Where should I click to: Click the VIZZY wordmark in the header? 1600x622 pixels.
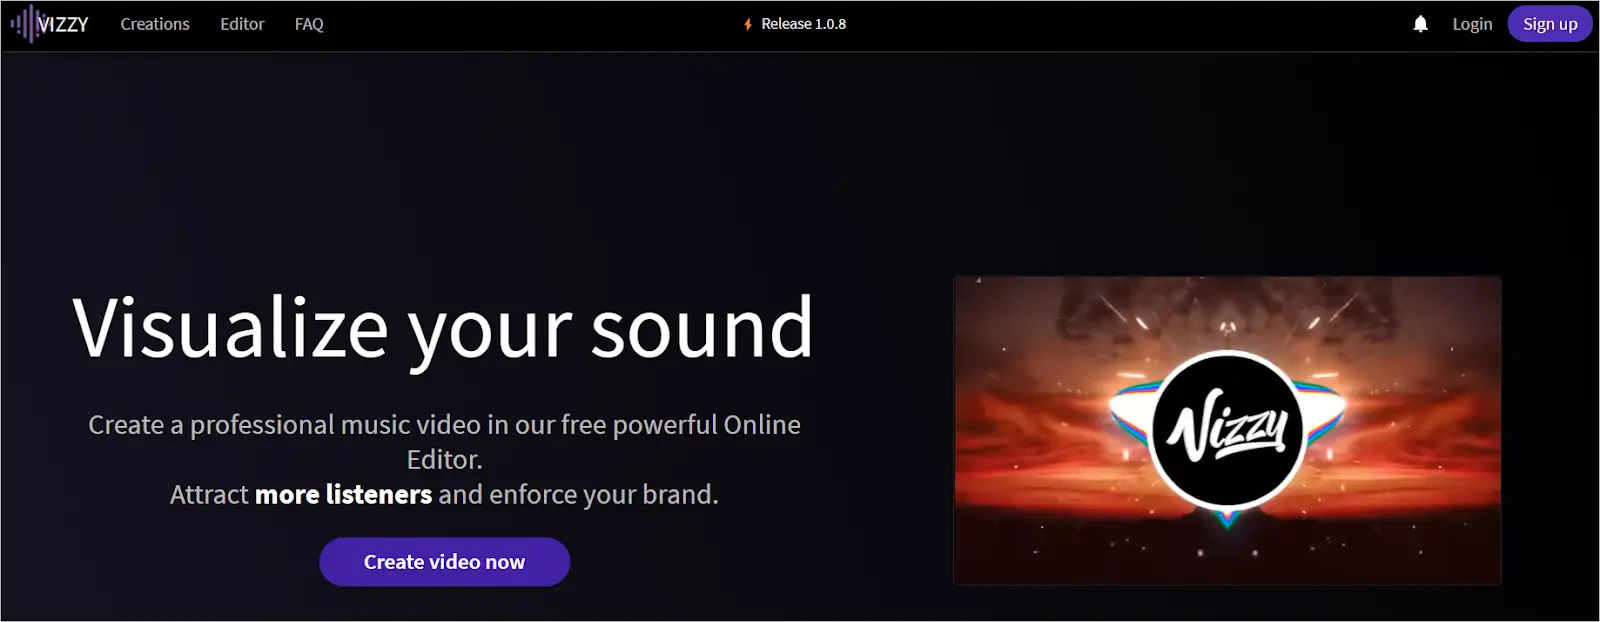[63, 24]
